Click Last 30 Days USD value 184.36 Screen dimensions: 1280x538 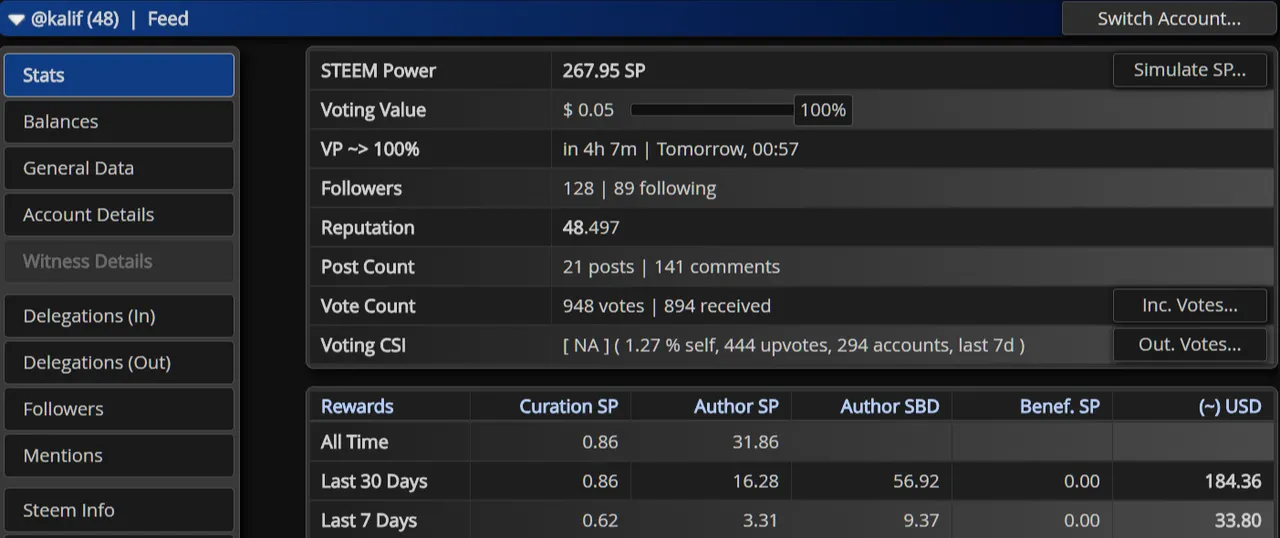pos(1233,482)
